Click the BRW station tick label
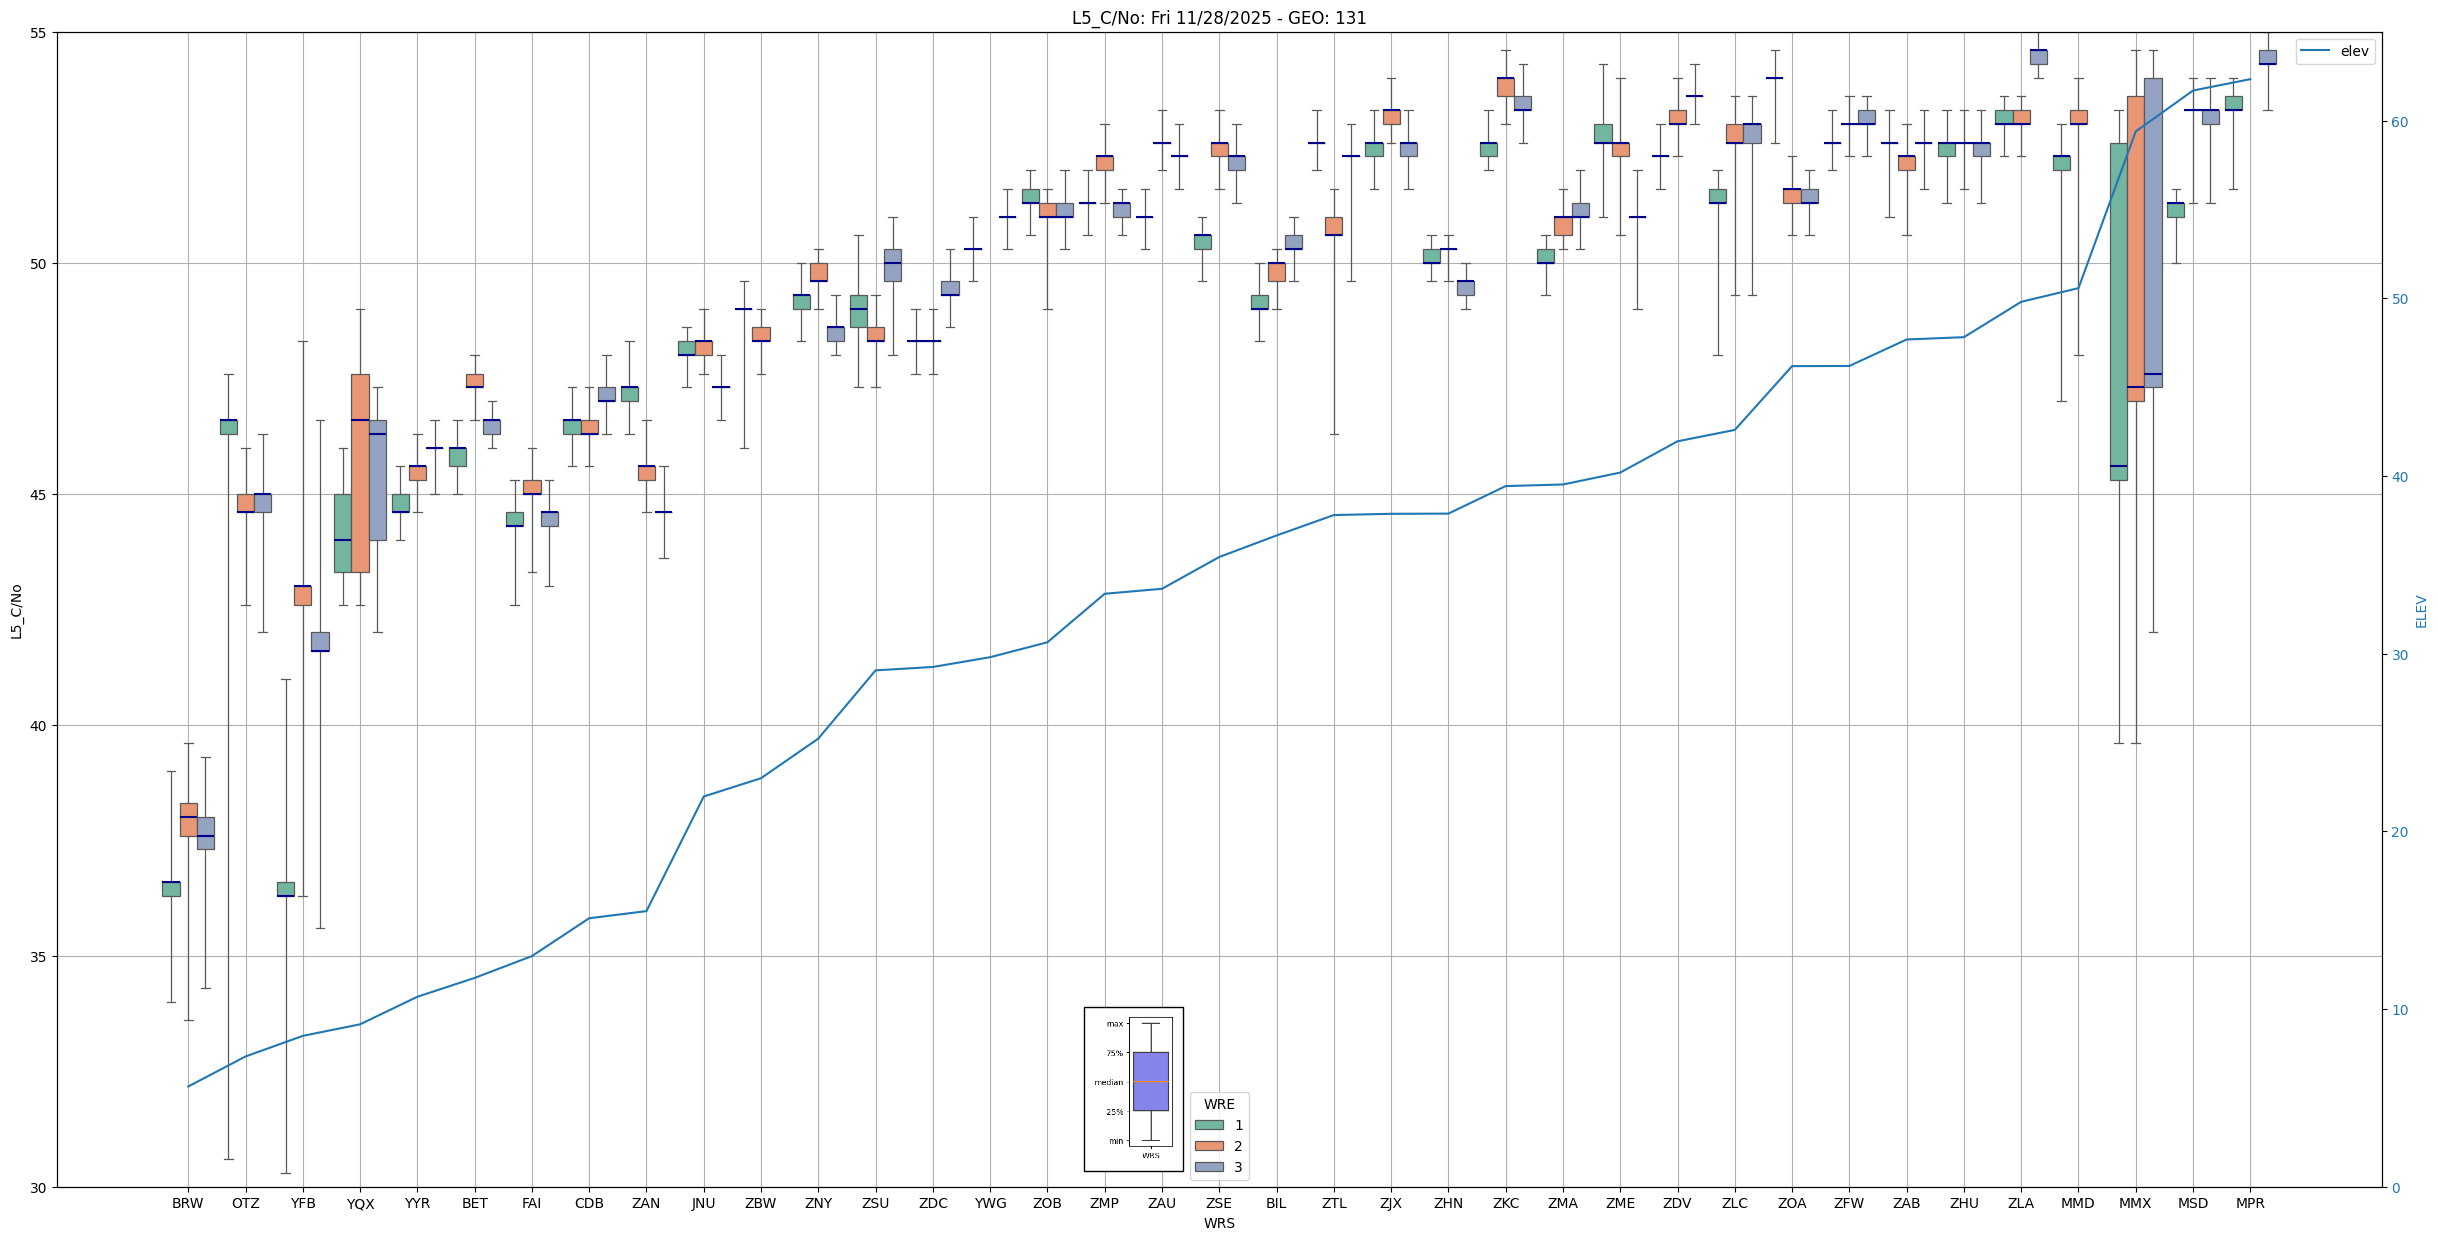This screenshot has height=1240, width=2438. [x=187, y=1203]
